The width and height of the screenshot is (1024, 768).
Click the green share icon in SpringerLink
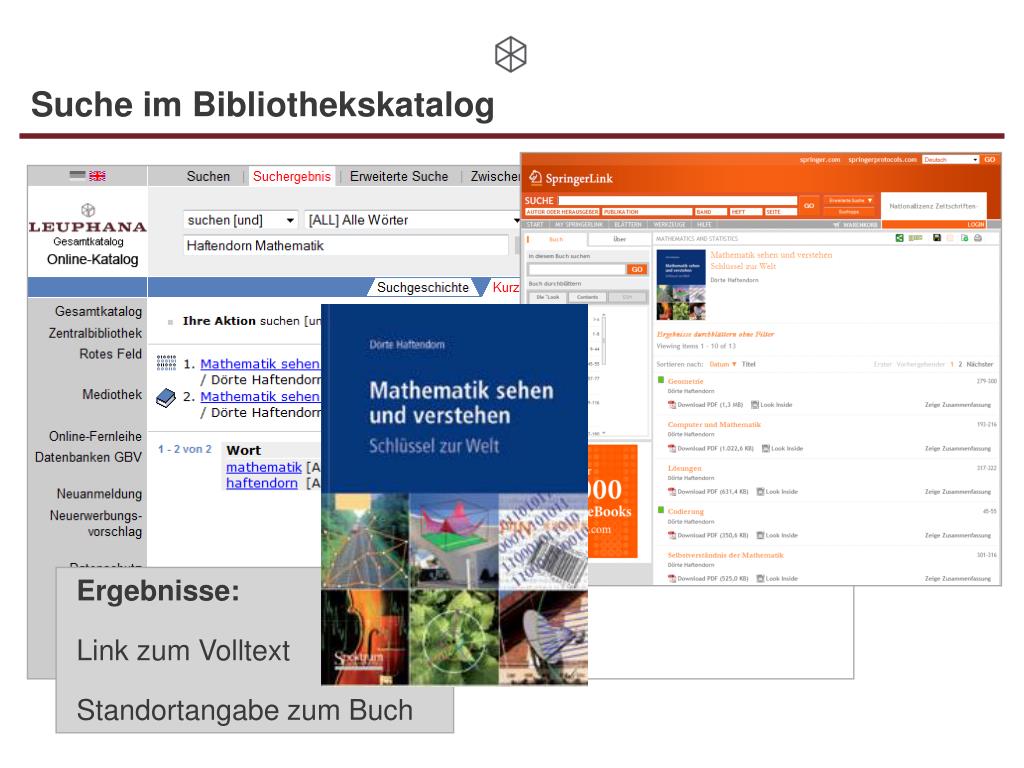(899, 238)
